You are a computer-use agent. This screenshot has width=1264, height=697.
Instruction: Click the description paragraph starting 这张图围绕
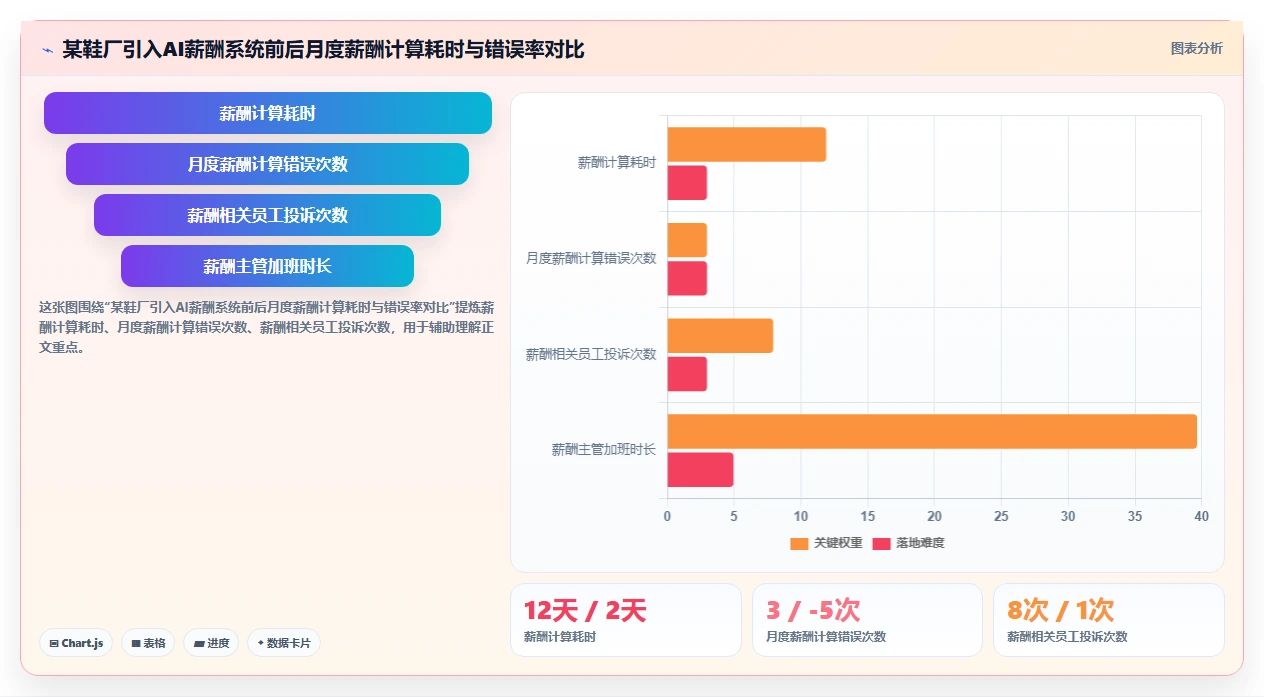(265, 327)
